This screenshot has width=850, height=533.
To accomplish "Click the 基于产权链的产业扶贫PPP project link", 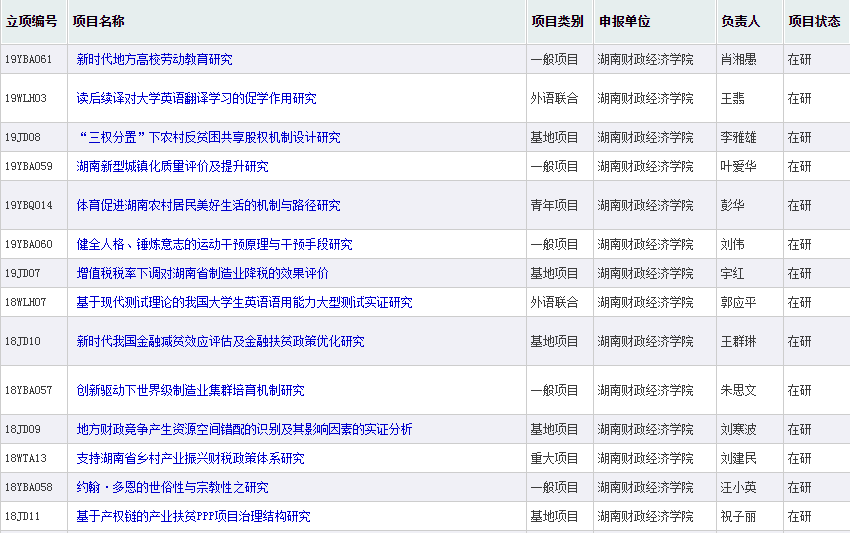I will 193,516.
